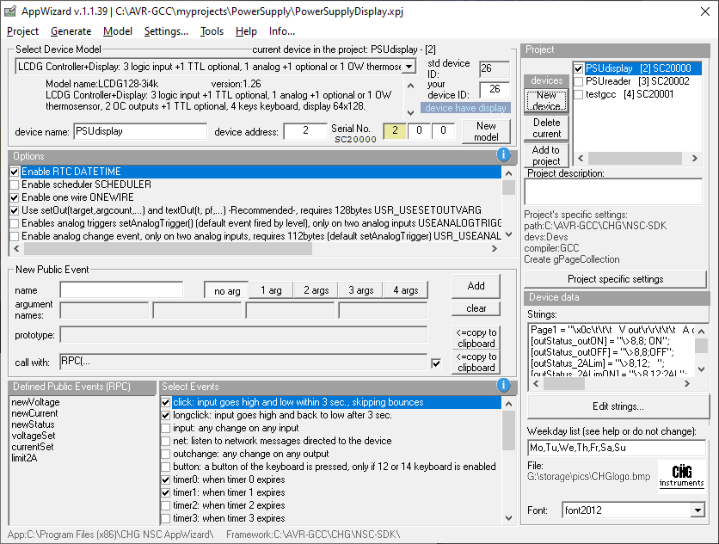The height and width of the screenshot is (544, 719).
Task: Check the testgcc device in project list
Action: click(579, 94)
